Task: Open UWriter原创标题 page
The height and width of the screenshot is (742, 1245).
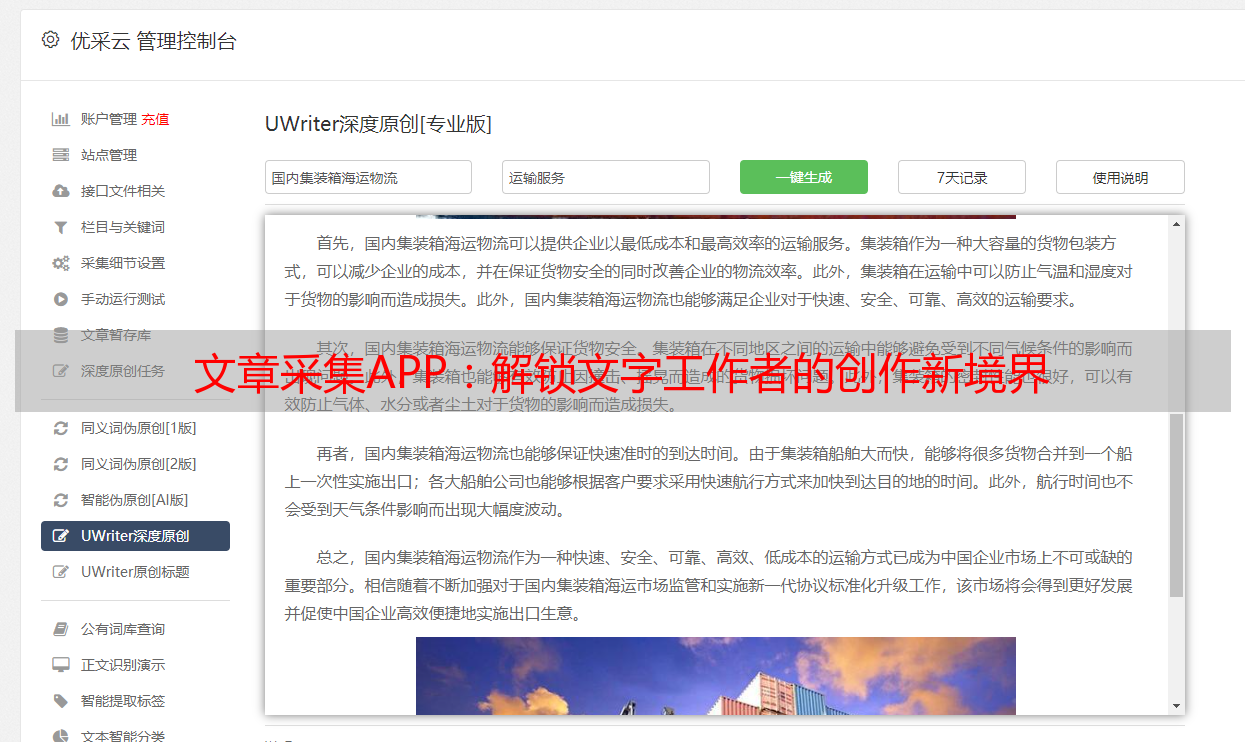Action: point(135,572)
